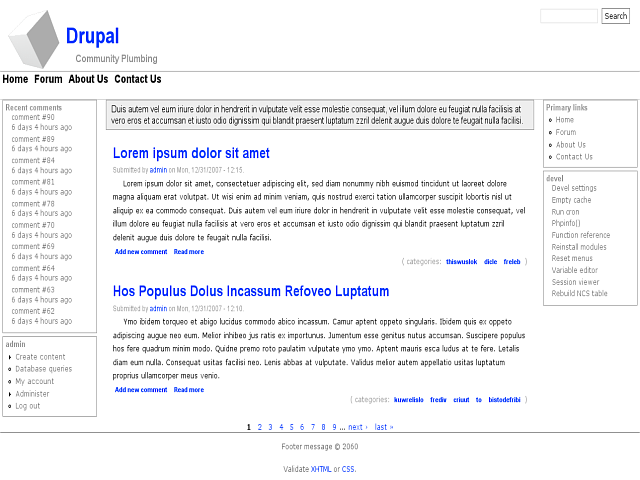Add new comment on Lorem ipsum post
The height and width of the screenshot is (480, 640).
(x=141, y=252)
